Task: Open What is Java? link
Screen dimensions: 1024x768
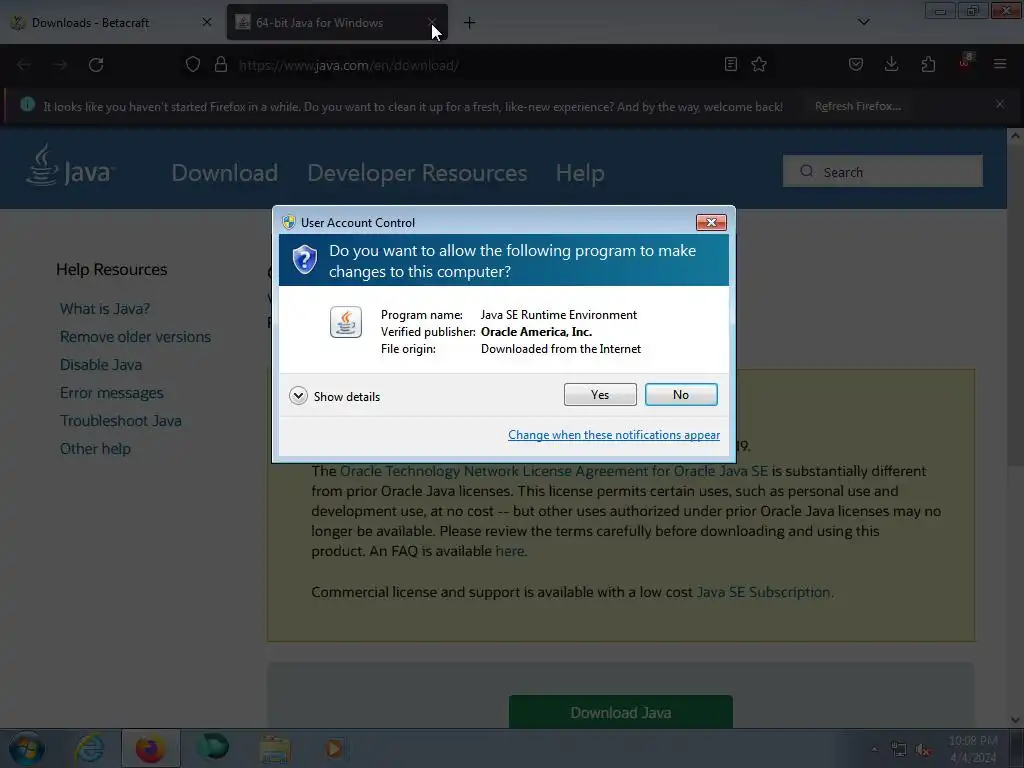Action: tap(105, 309)
